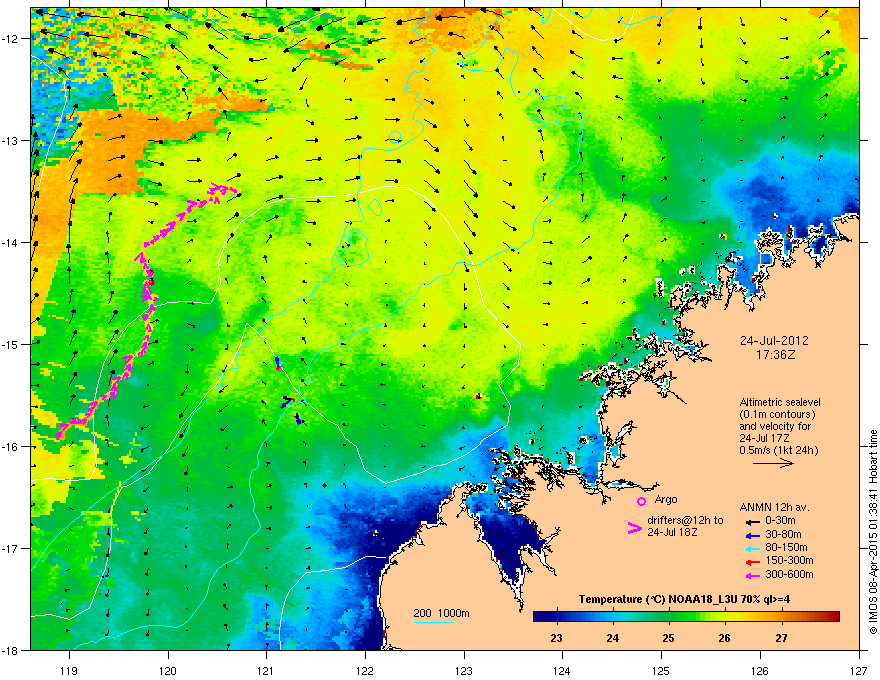Click the 'ANMN 12h av.' legend heading
This screenshot has width=880, height=680.
pyautogui.click(x=774, y=508)
